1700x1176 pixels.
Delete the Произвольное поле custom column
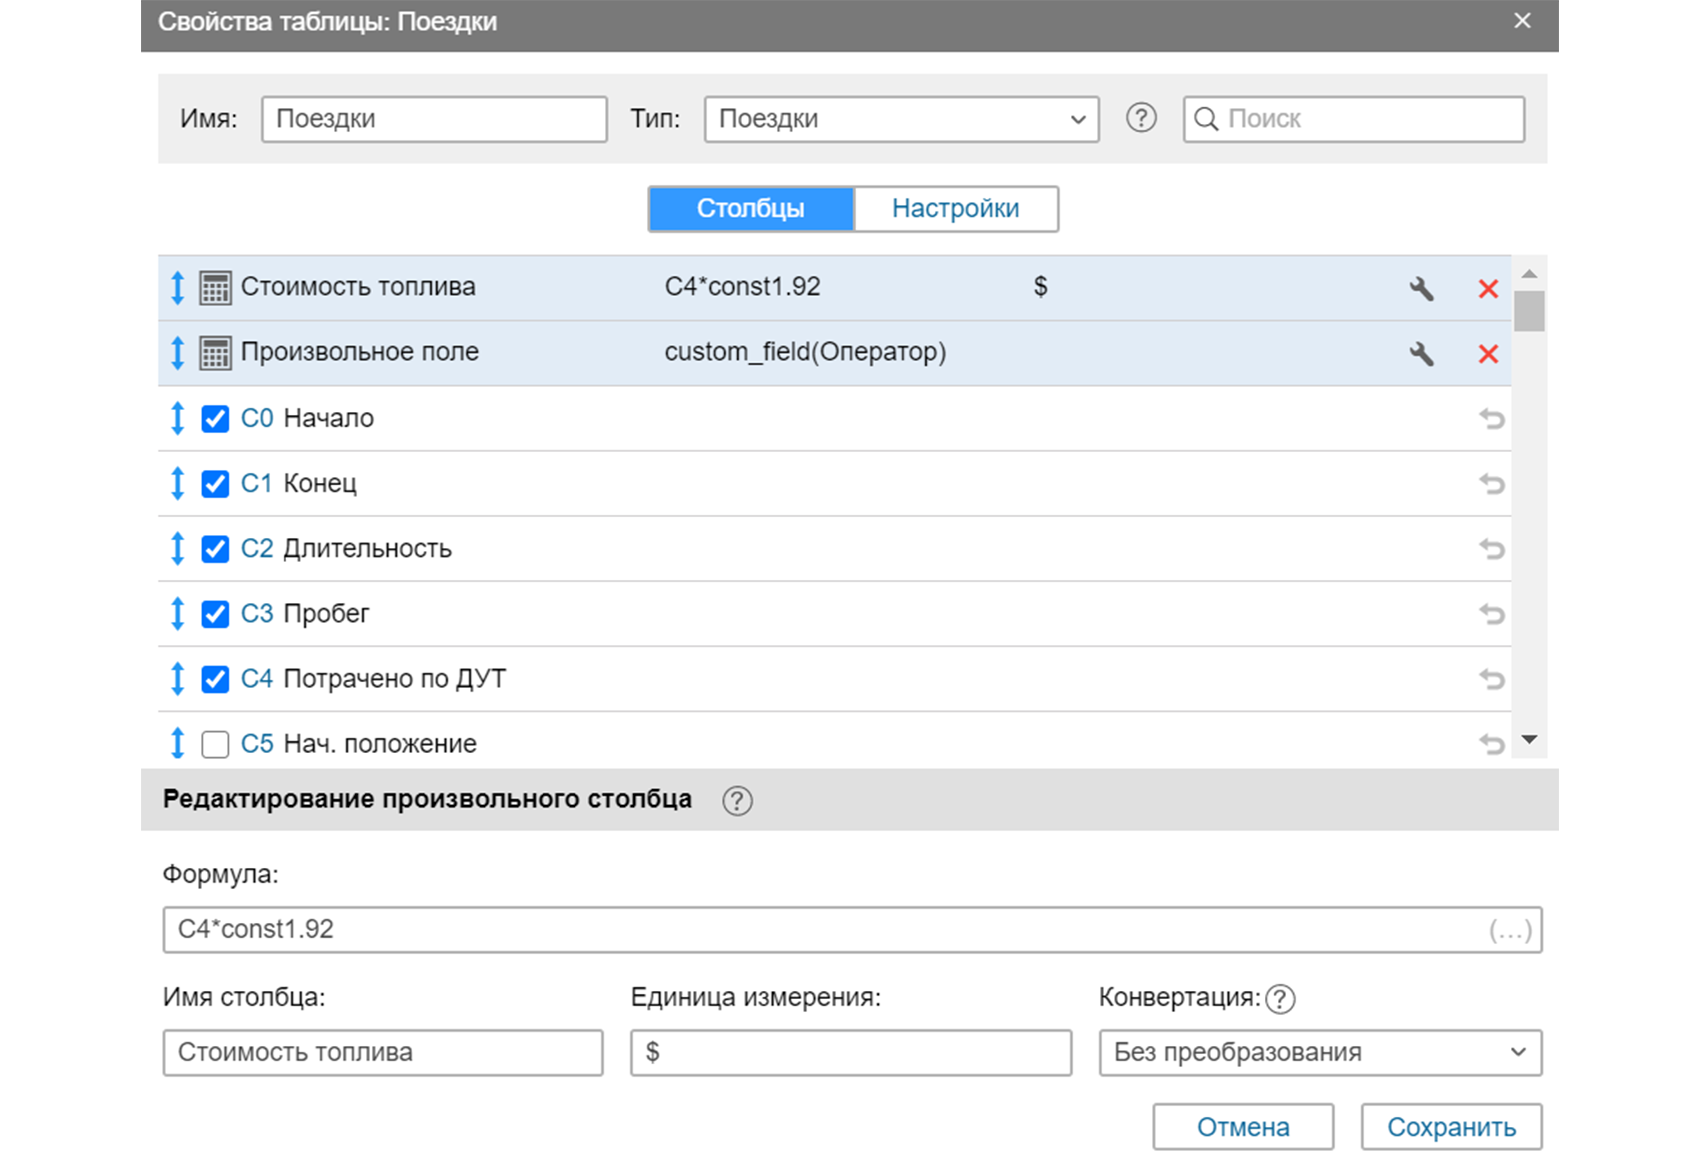pos(1488,354)
